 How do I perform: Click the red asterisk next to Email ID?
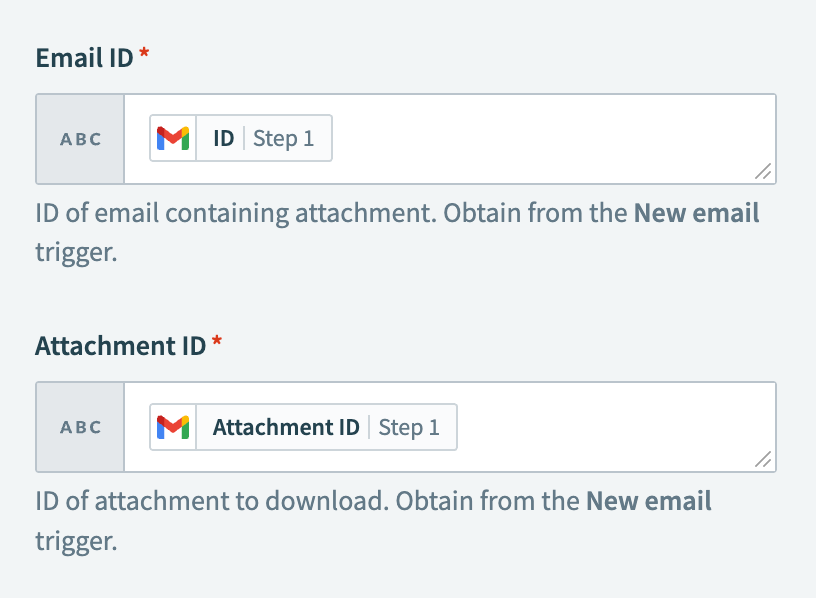pyautogui.click(x=142, y=50)
